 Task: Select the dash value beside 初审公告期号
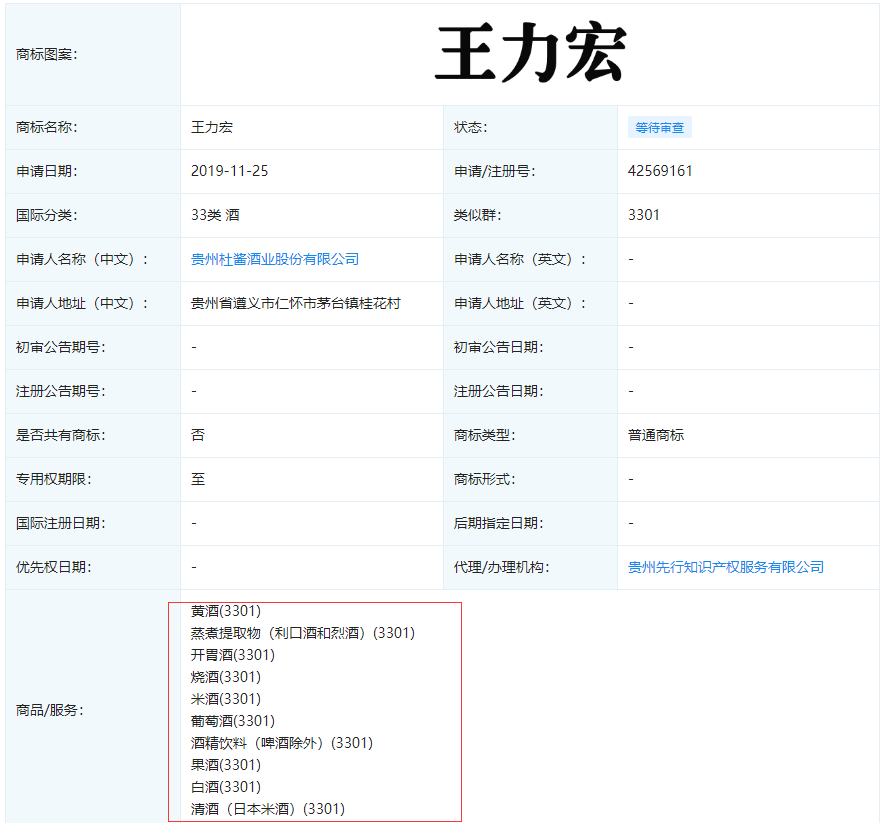coord(194,347)
